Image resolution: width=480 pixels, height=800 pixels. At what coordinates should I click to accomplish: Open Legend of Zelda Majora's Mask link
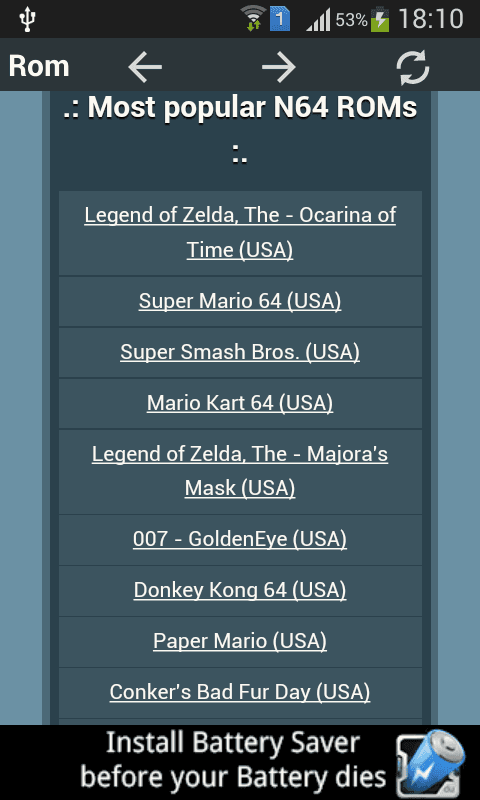pos(240,471)
